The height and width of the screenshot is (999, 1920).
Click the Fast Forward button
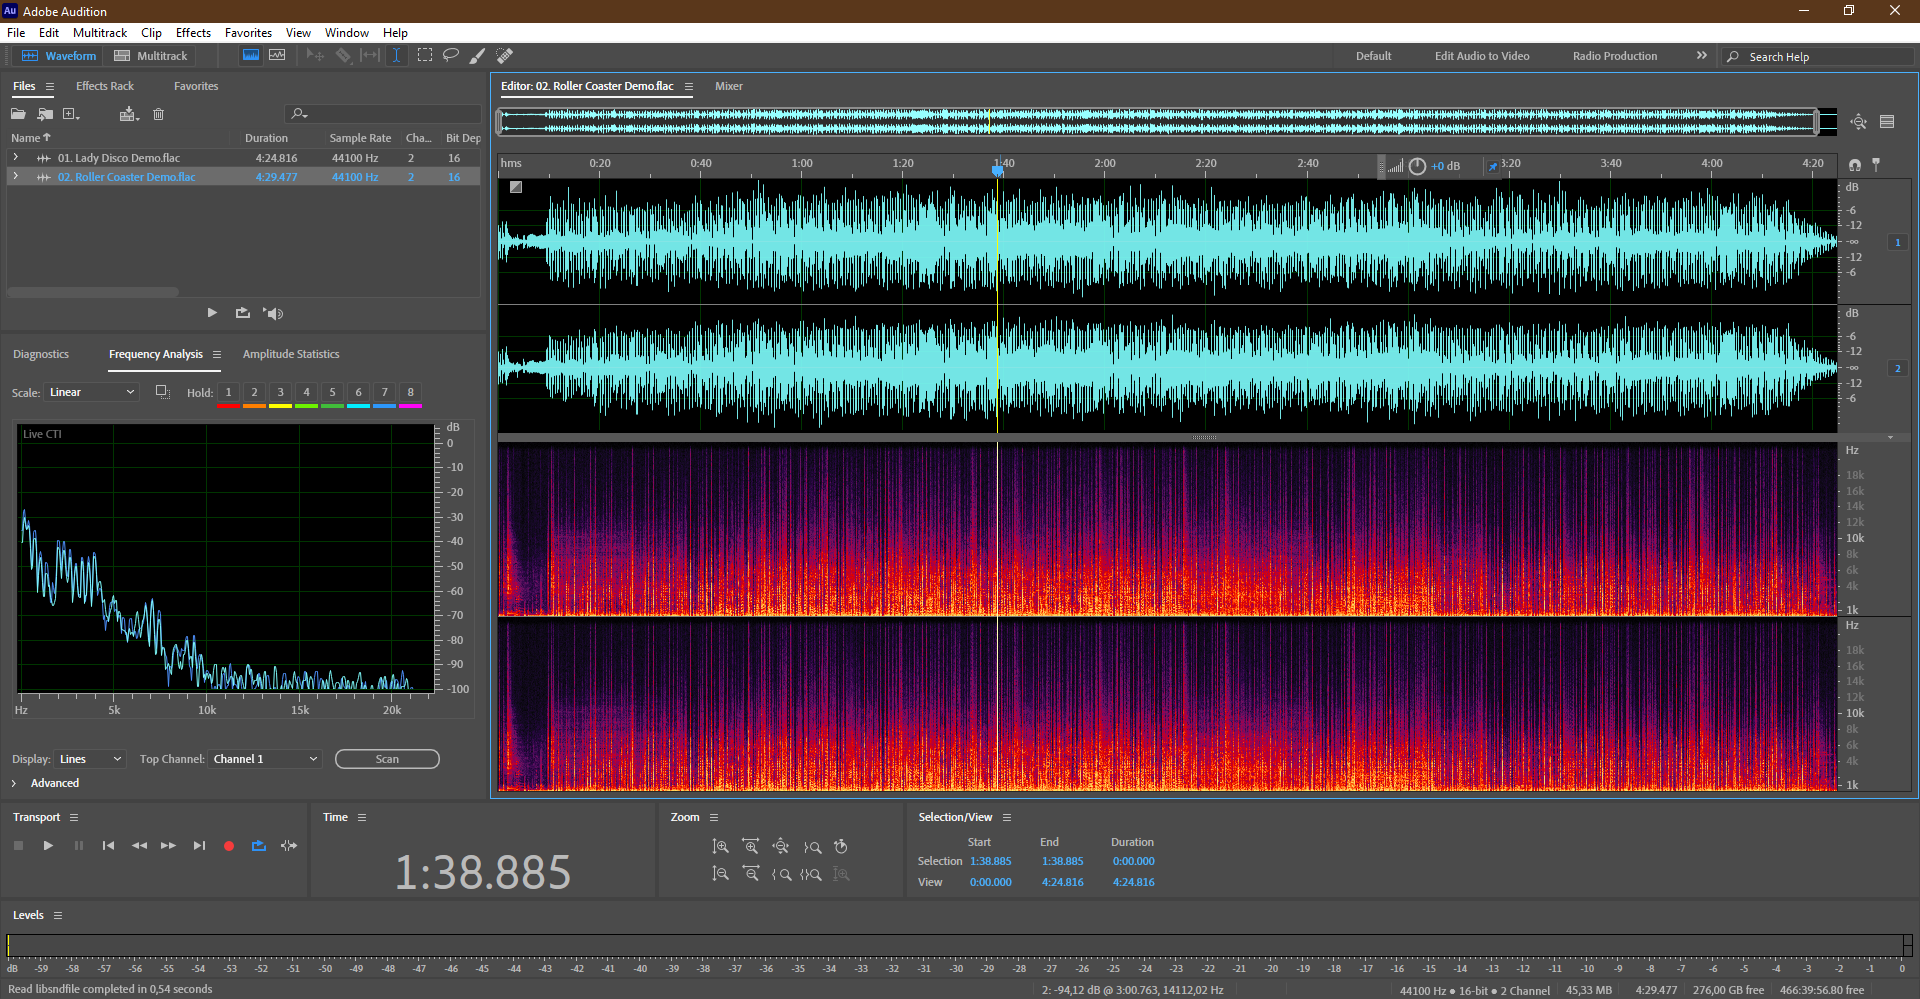168,846
